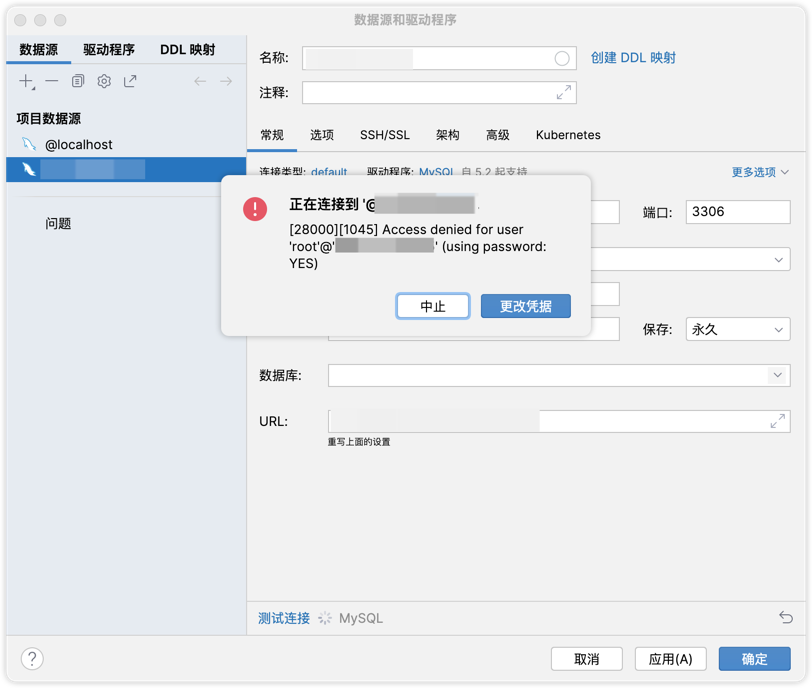The width and height of the screenshot is (812, 688).
Task: Click the revert changes undo icon
Action: pyautogui.click(x=786, y=618)
